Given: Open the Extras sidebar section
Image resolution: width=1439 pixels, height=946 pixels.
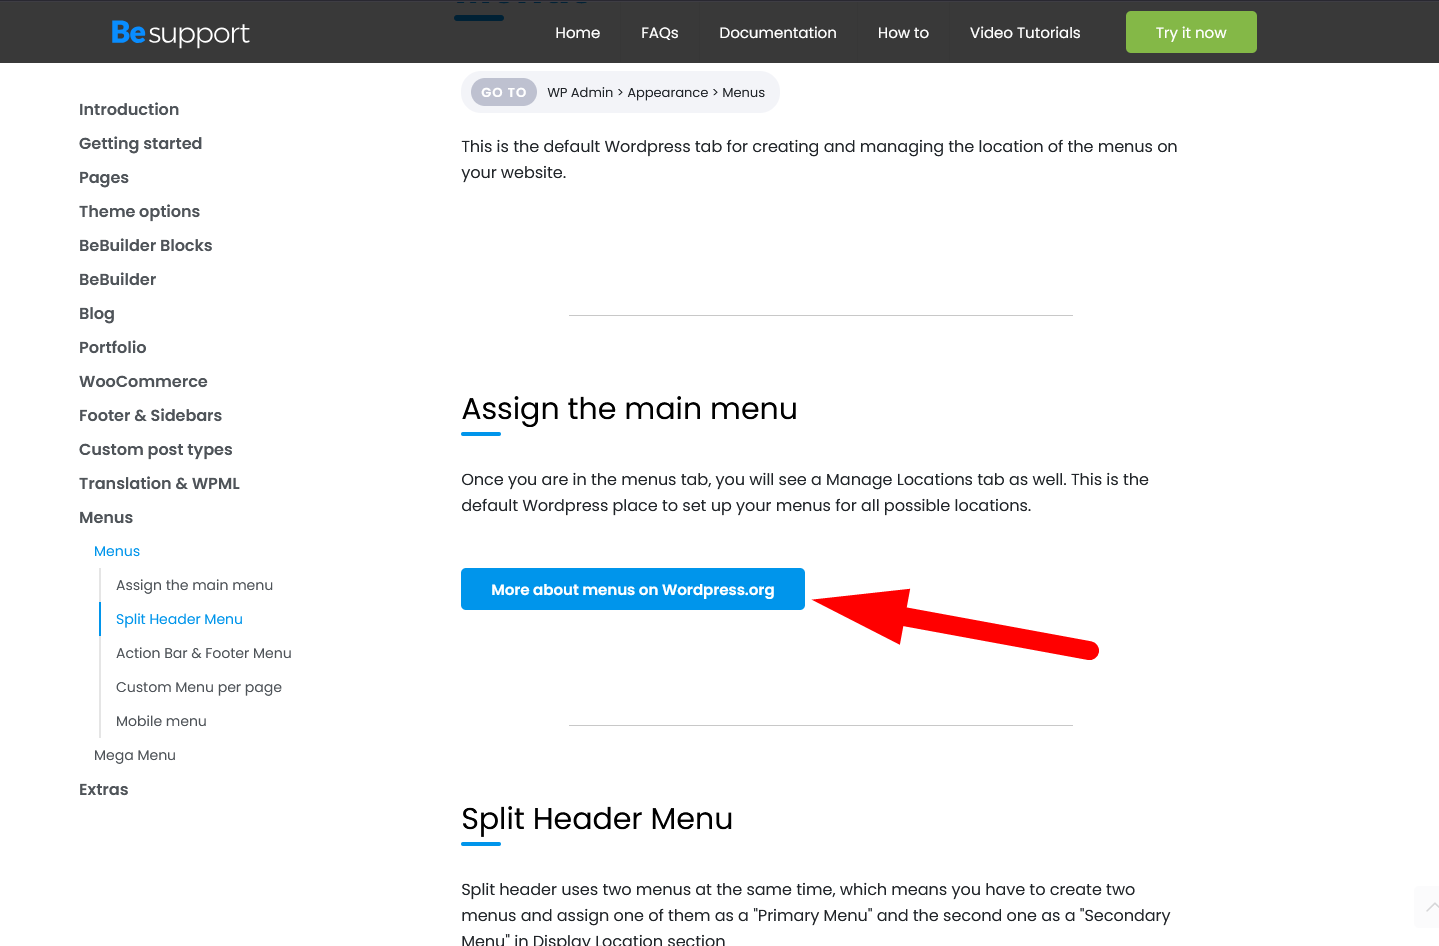Looking at the screenshot, I should coord(104,789).
